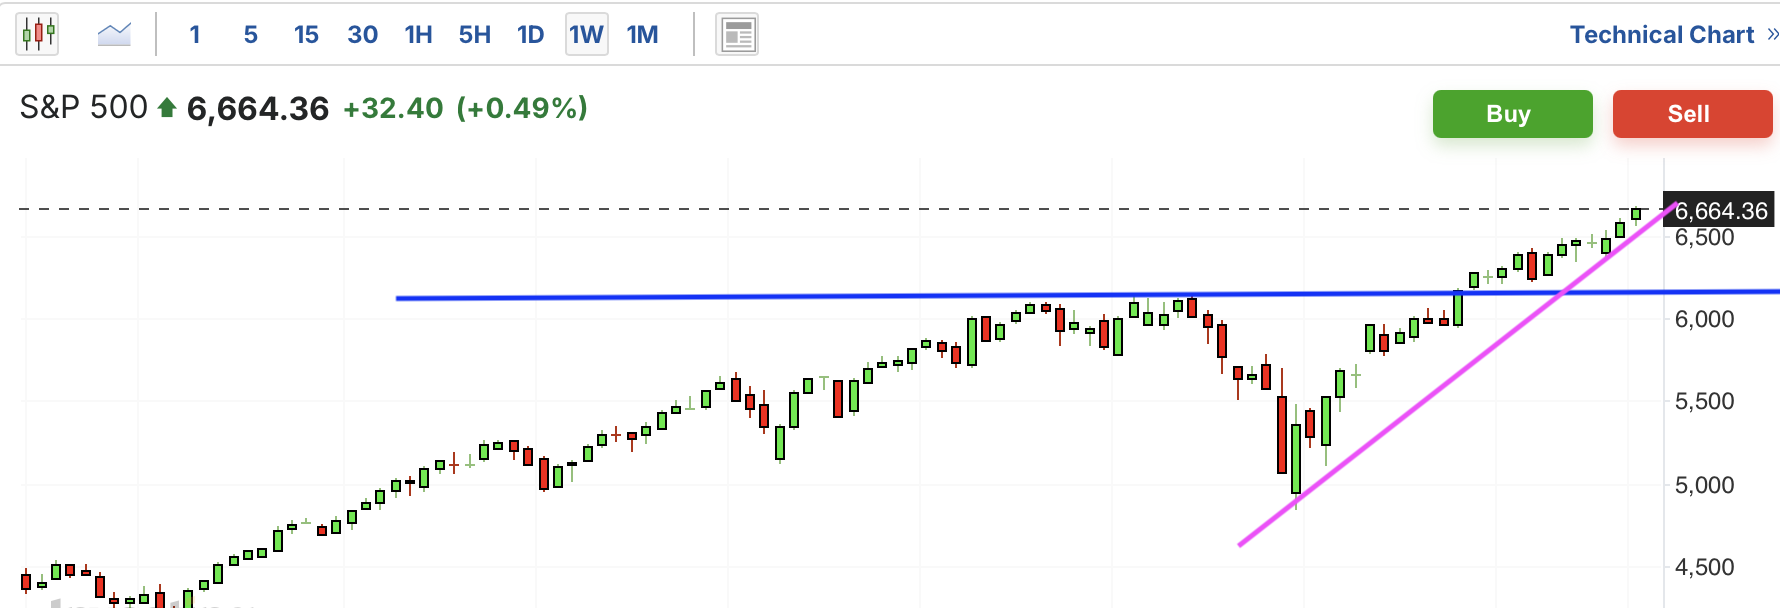Click the 5,500 price axis label
Viewport: 1780px width, 608px height.
coord(1704,401)
